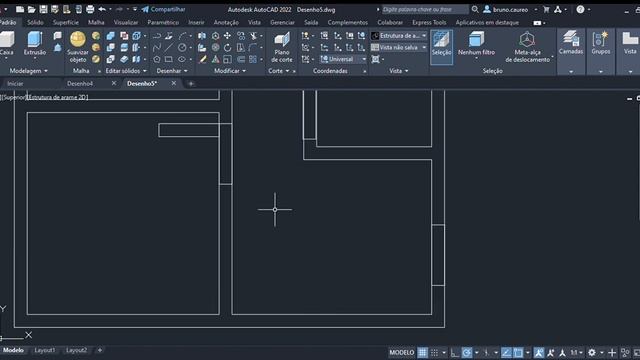Open the workspace gear settings
The width and height of the screenshot is (640, 360).
592,353
